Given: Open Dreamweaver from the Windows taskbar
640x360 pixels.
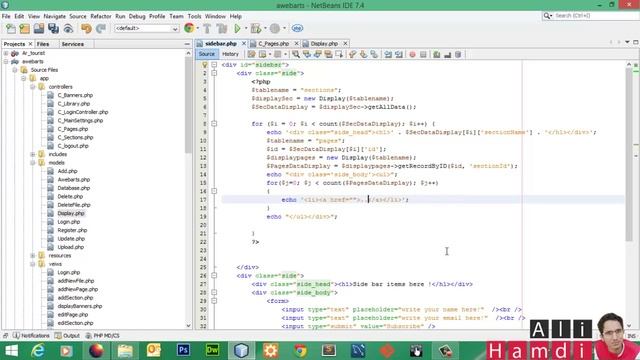Looking at the screenshot, I should [x=212, y=351].
